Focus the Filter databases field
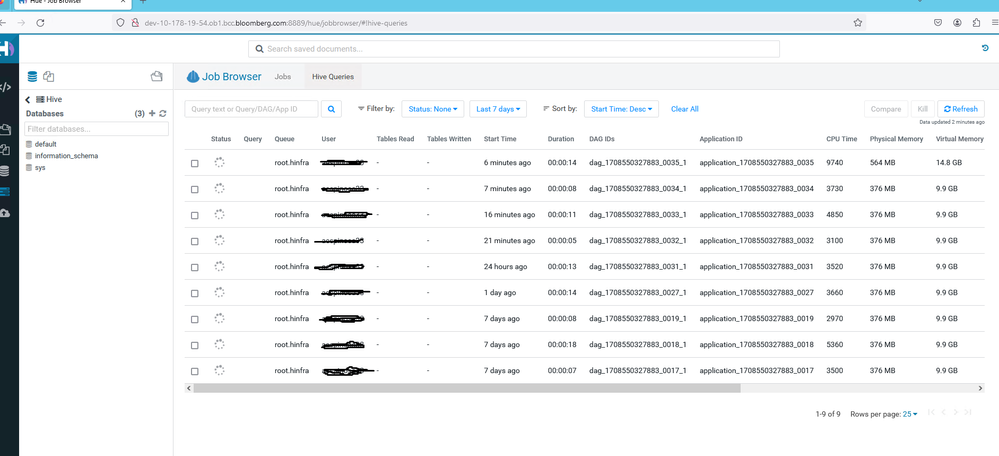Screen dimensions: 999x456 96,129
